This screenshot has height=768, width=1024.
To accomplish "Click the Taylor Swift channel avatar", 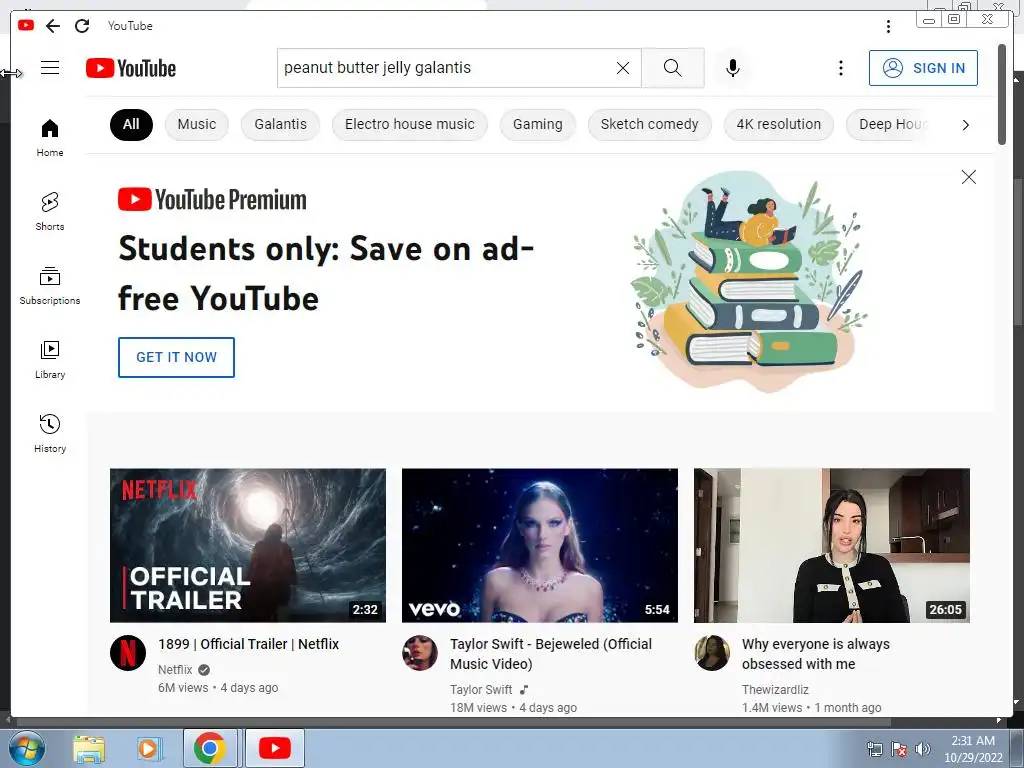I will 420,653.
